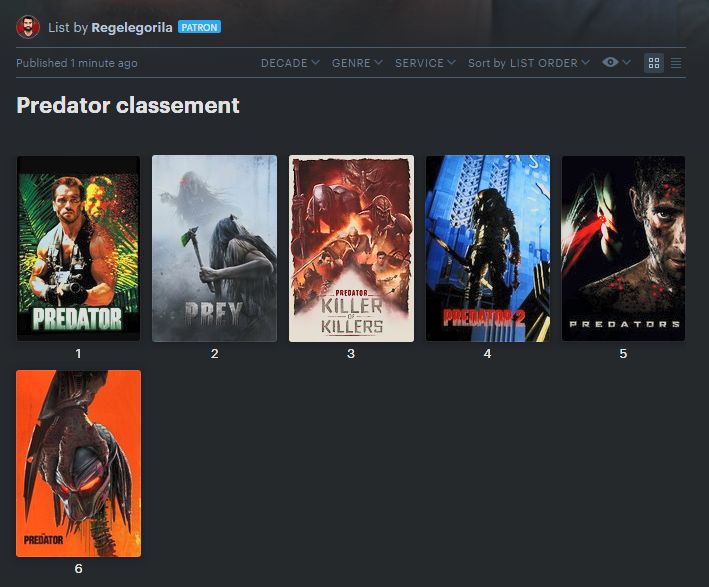Open the Prey poster
The image size is (709, 587).
214,248
